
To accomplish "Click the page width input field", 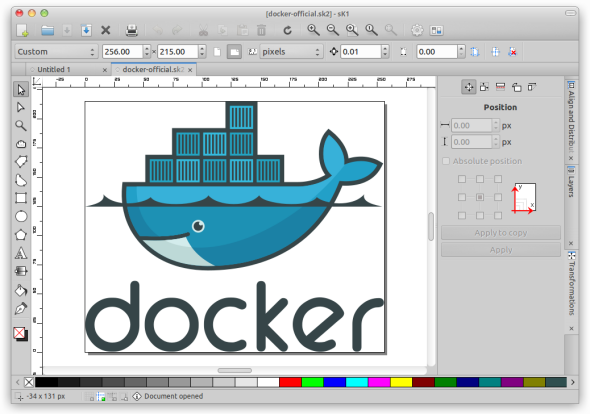I will click(123, 52).
